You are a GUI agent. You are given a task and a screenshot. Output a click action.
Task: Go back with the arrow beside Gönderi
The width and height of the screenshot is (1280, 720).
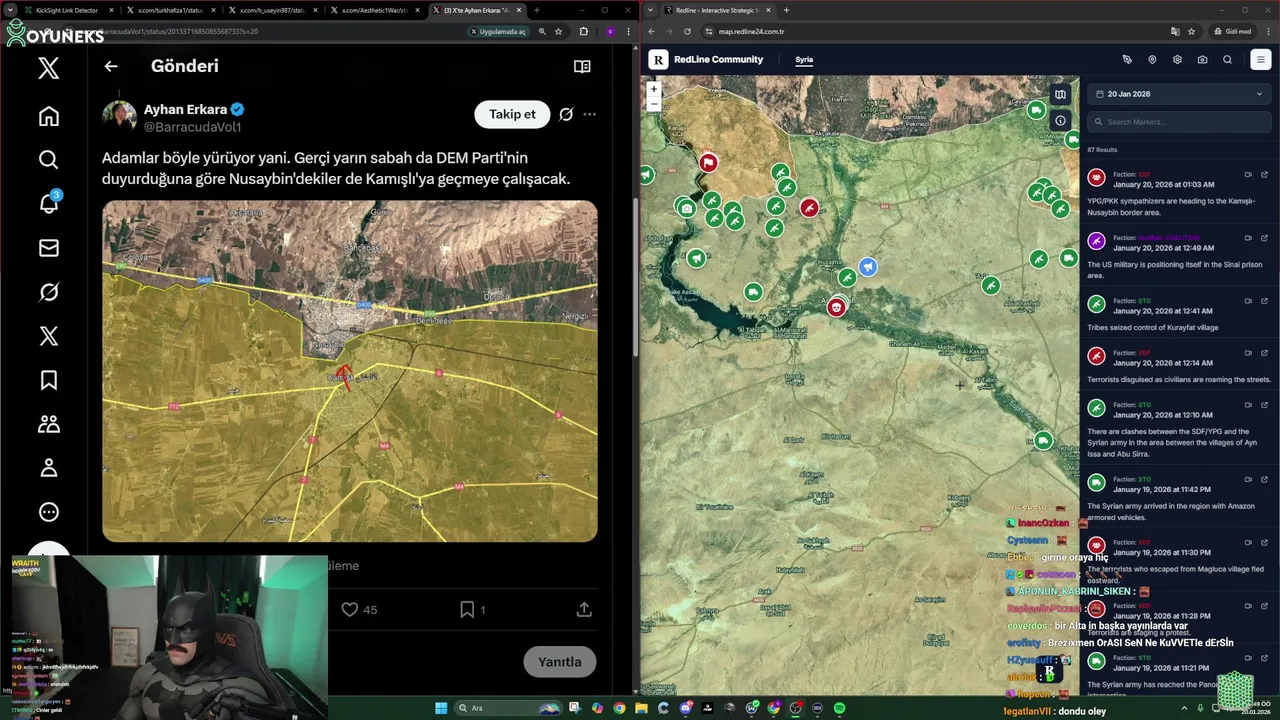click(x=111, y=66)
